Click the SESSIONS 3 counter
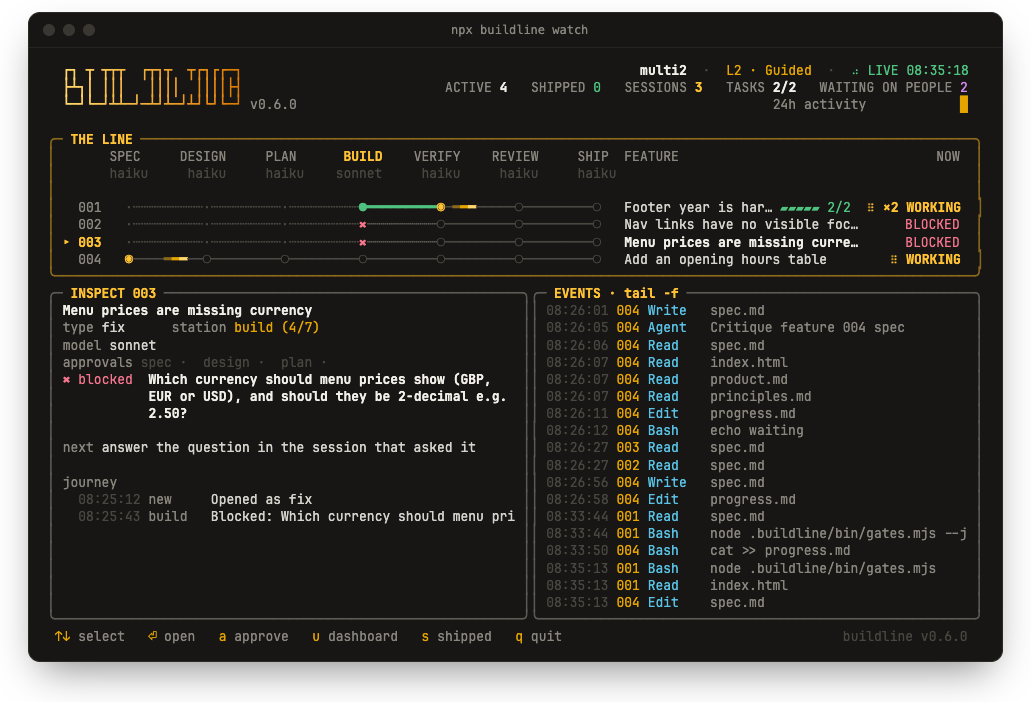The width and height of the screenshot is (1031, 702). 663,87
